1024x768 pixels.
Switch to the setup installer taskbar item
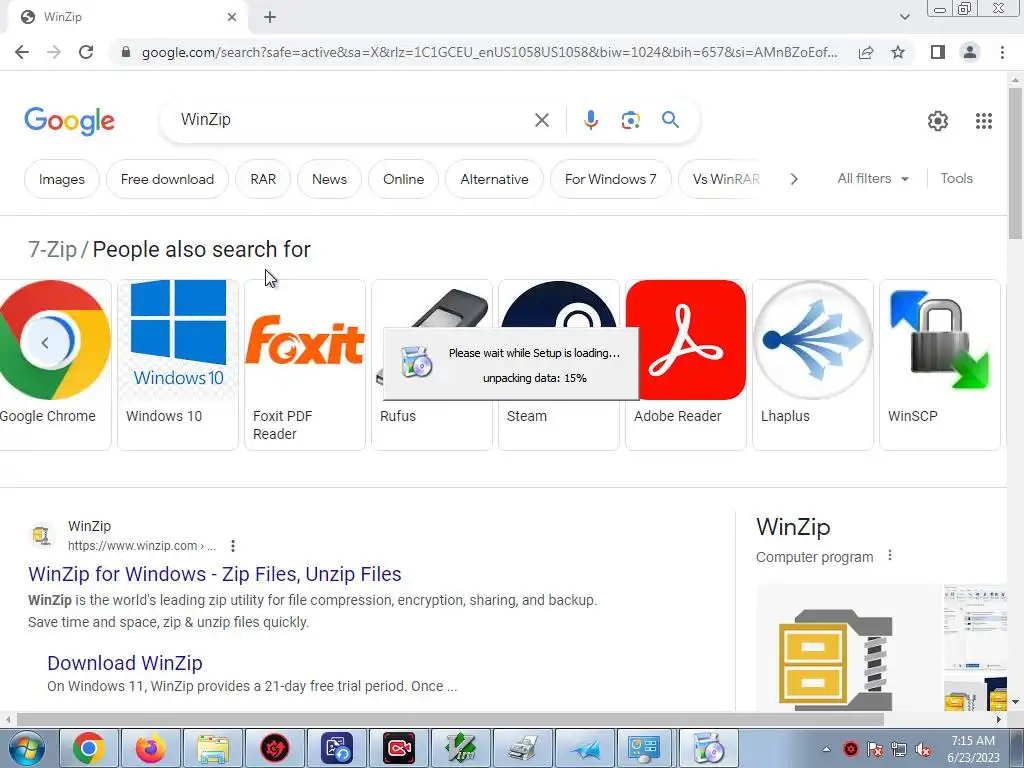click(x=709, y=748)
